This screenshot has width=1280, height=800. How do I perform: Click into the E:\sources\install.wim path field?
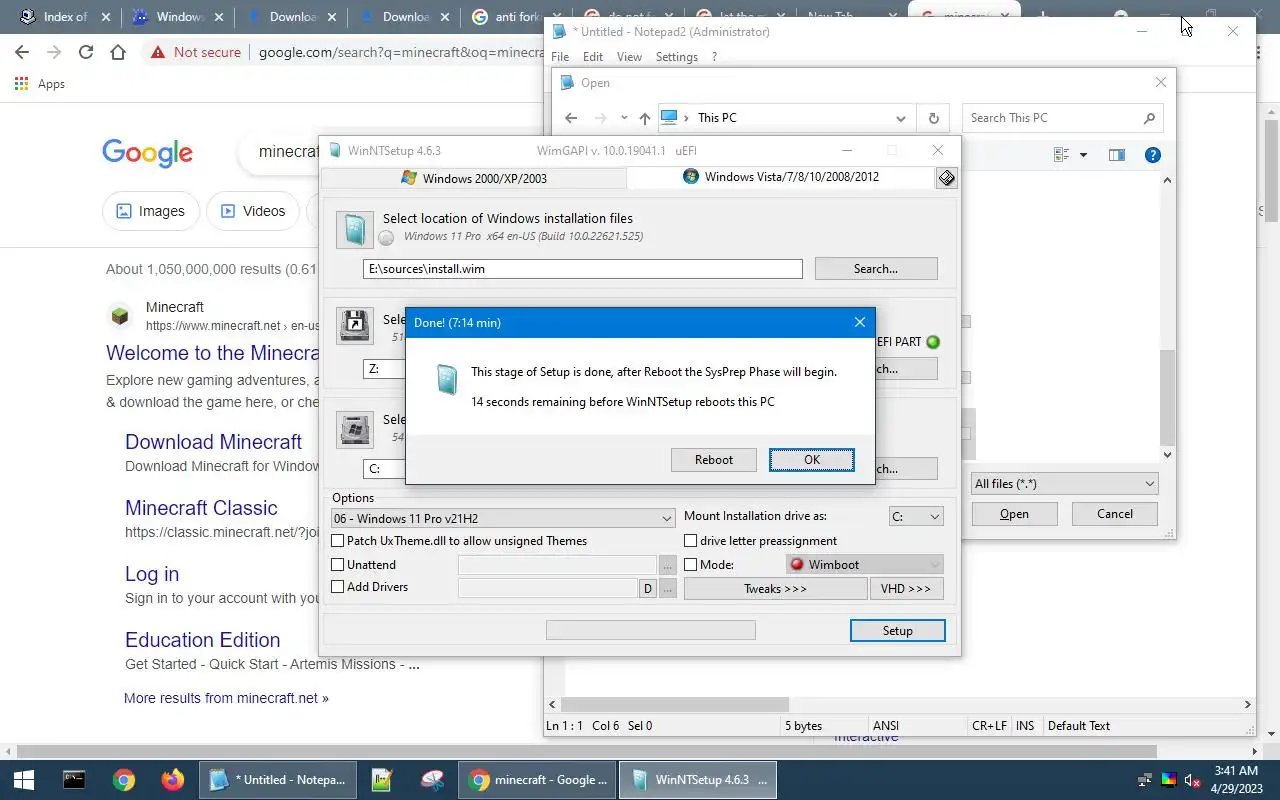583,269
